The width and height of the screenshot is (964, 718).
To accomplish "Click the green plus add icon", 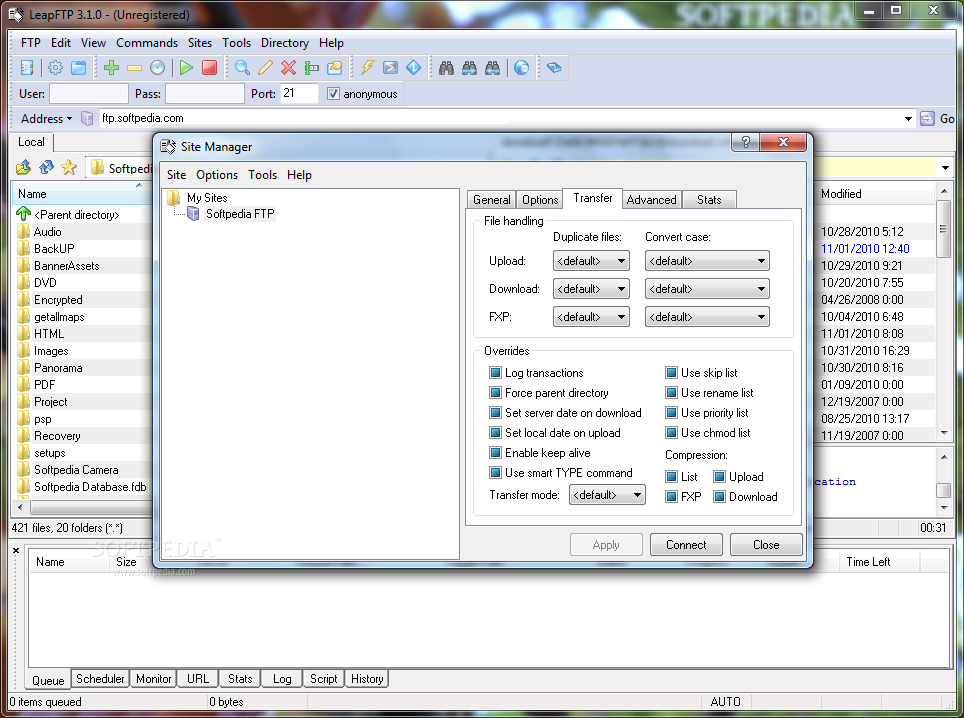I will point(111,68).
